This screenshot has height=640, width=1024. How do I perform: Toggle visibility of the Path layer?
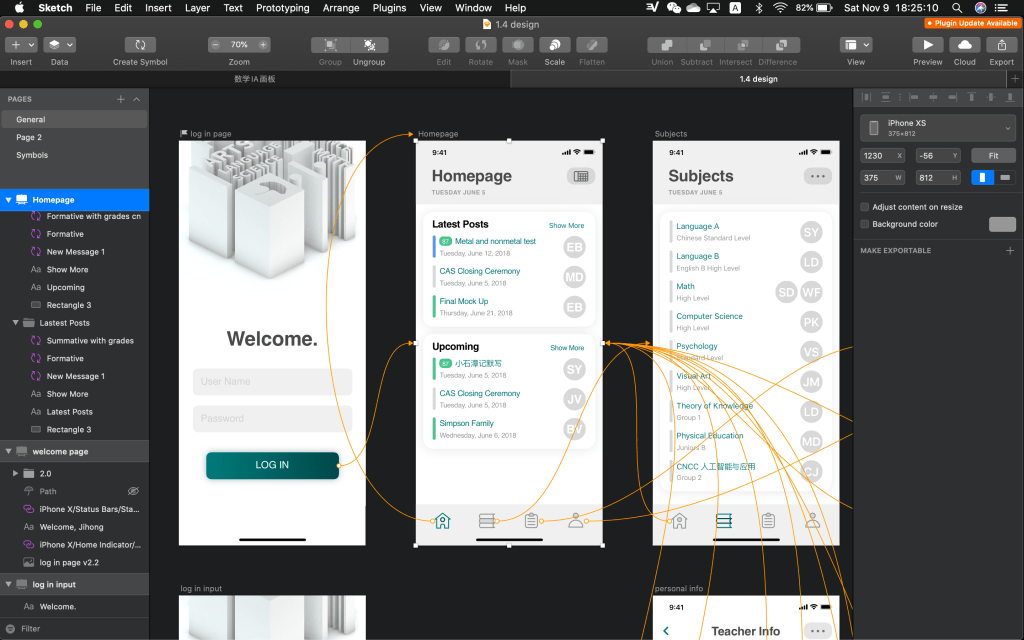point(133,492)
